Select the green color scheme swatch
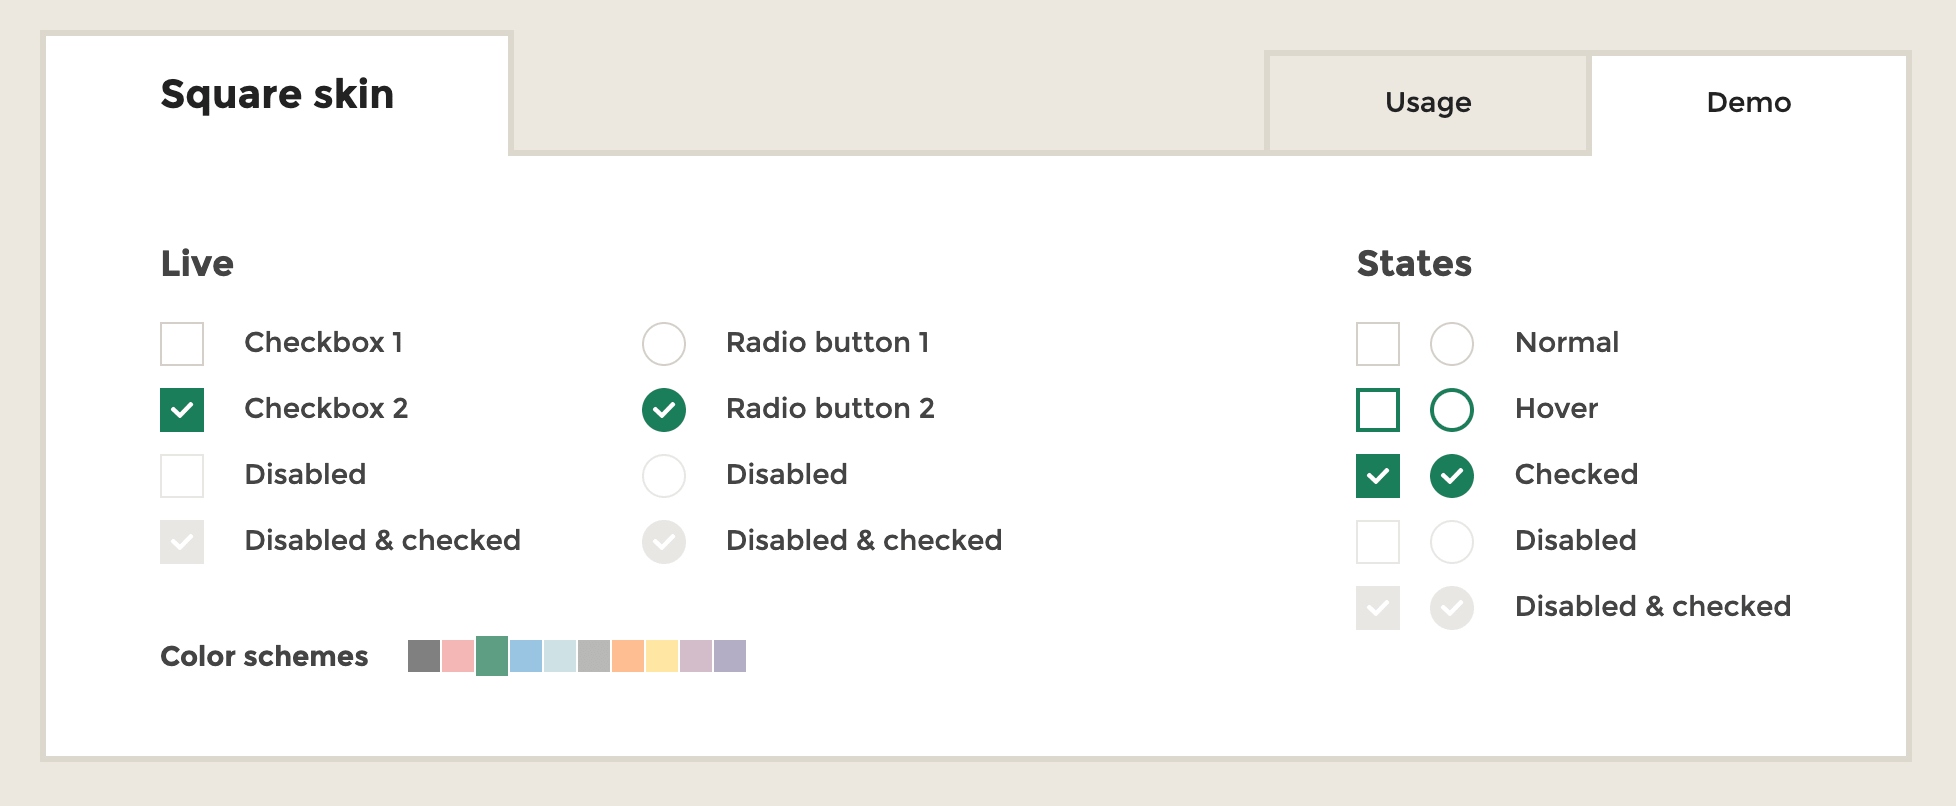This screenshot has width=1956, height=806. click(x=492, y=656)
